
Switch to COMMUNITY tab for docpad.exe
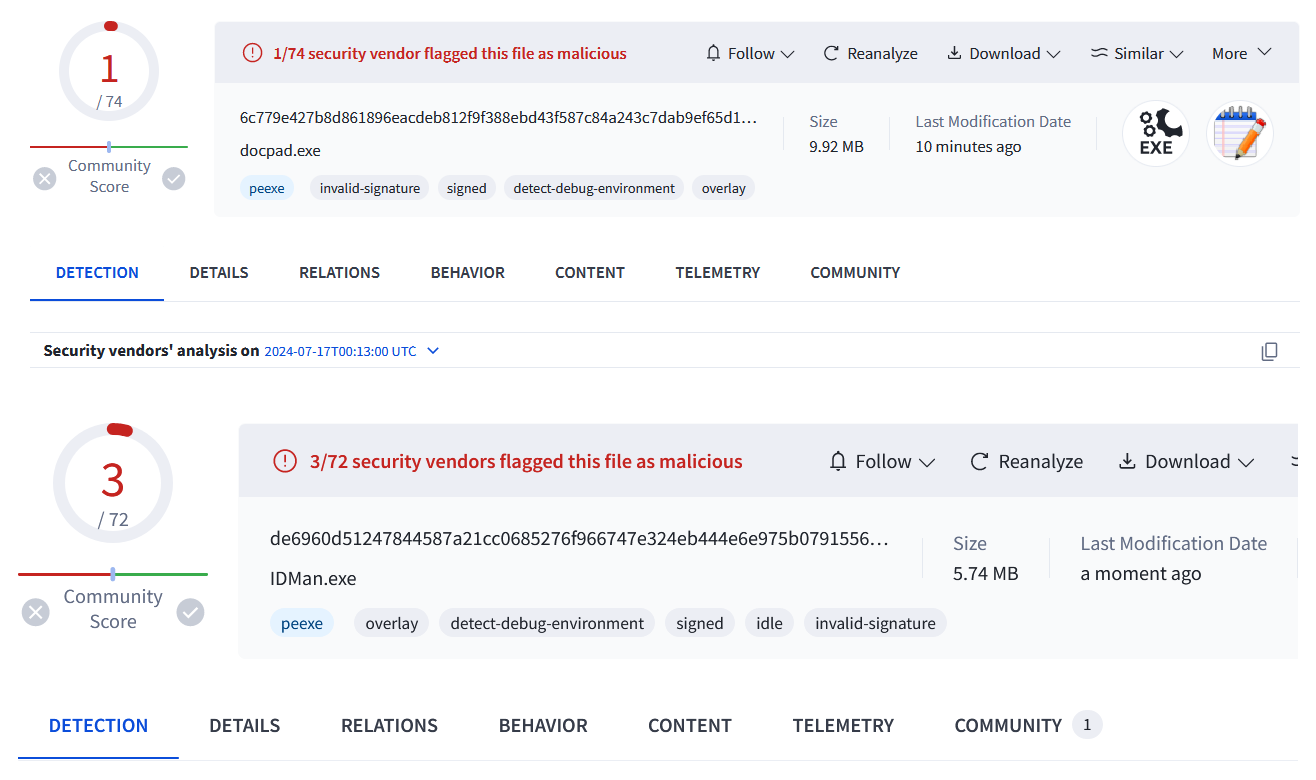(x=855, y=272)
